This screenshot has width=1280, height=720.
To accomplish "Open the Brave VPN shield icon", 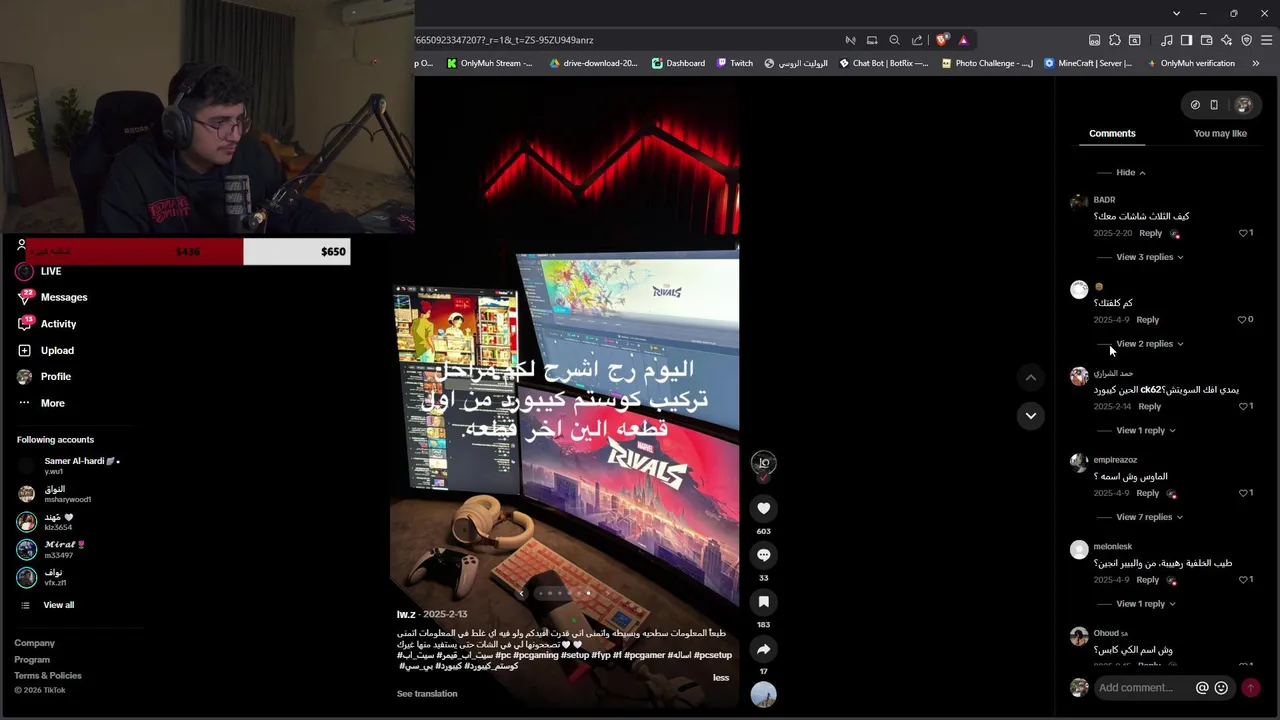I will point(1246,40).
